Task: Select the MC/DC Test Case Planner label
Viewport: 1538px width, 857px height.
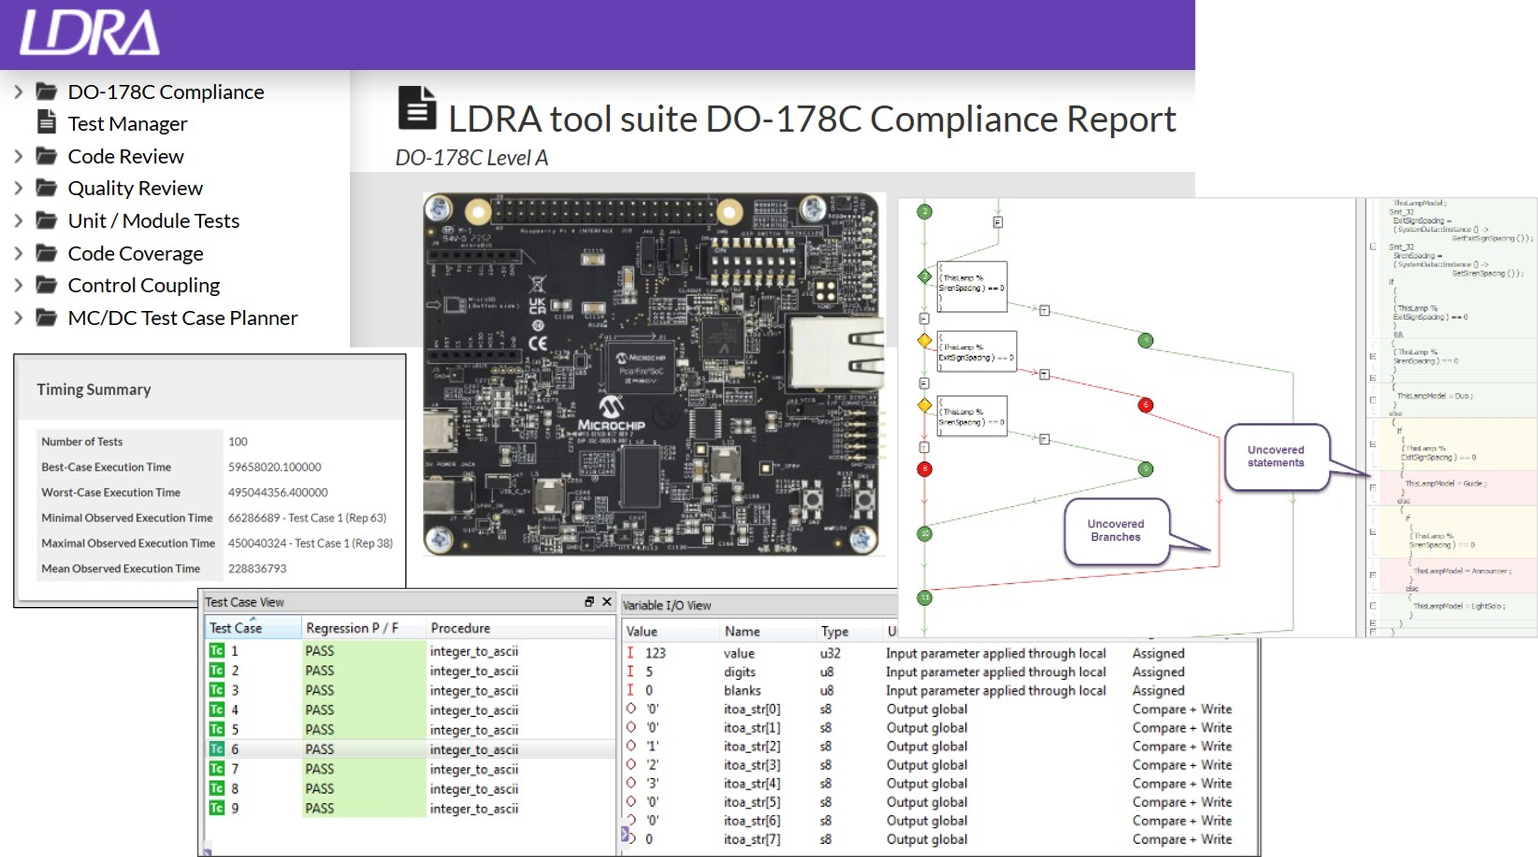Action: [x=182, y=318]
